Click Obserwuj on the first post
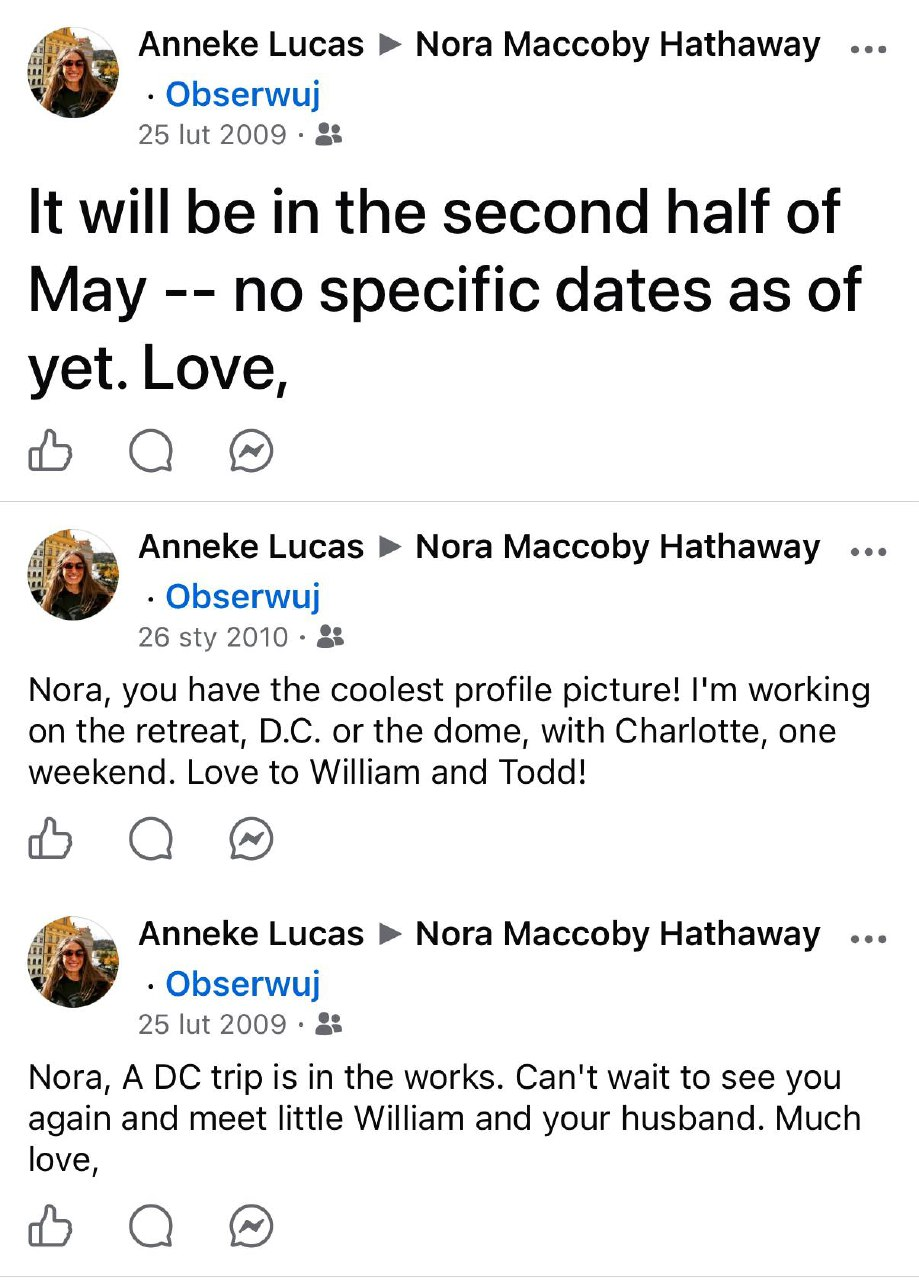Viewport: 919px width, 1280px height. (242, 94)
